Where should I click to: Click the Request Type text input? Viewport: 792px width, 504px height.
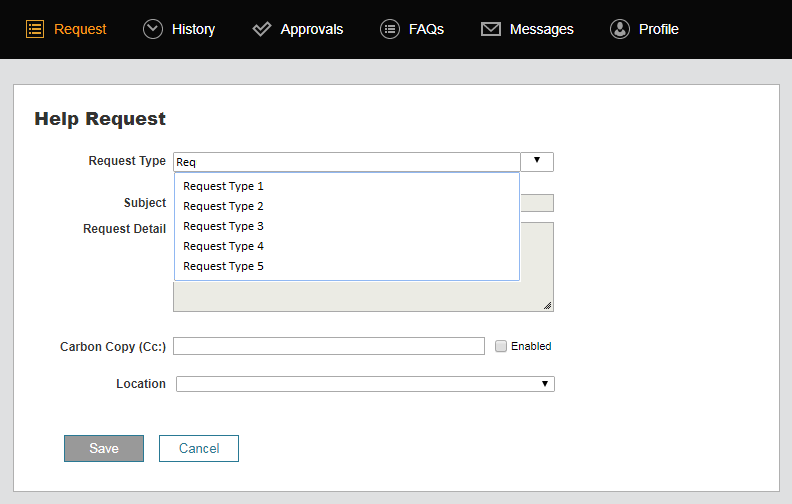(347, 162)
